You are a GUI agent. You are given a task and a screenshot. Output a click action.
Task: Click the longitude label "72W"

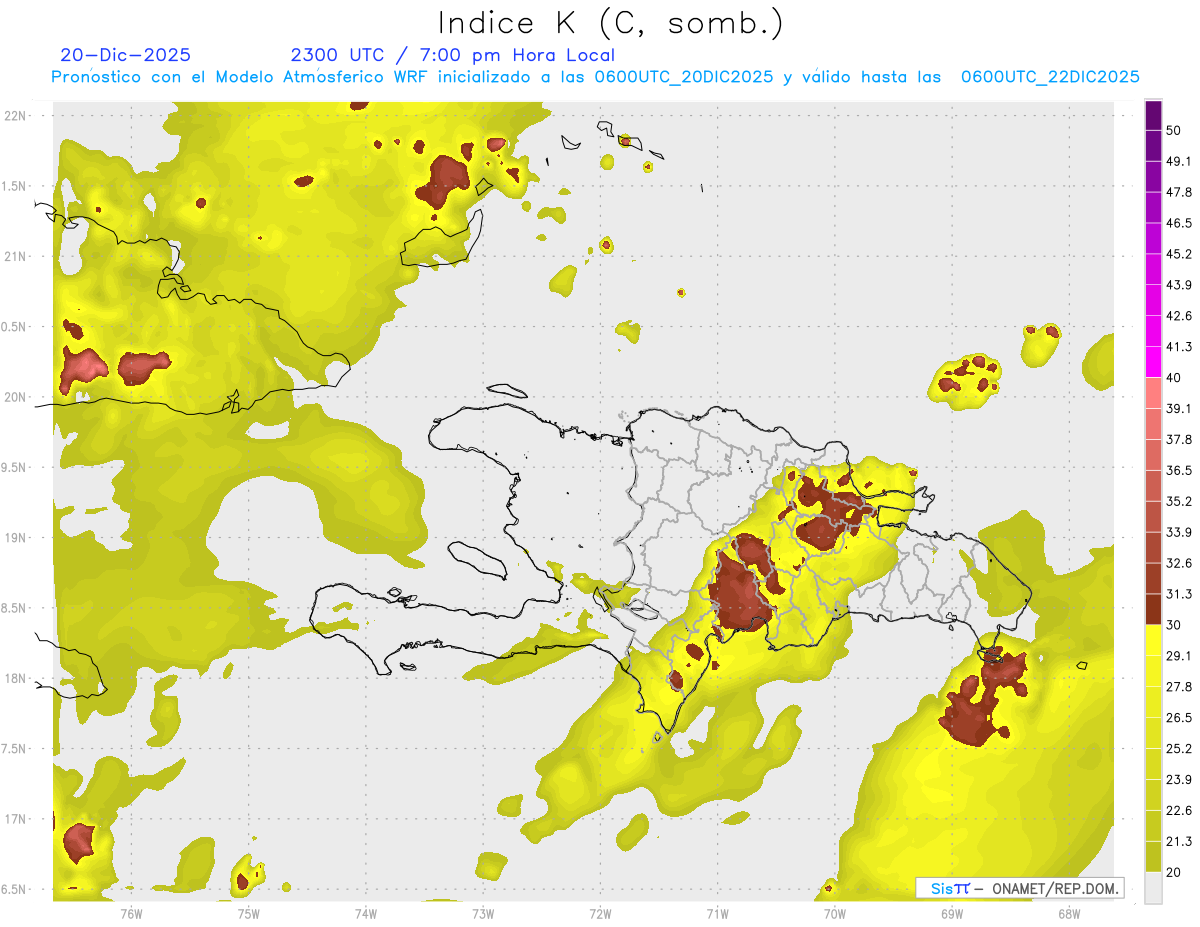point(600,913)
